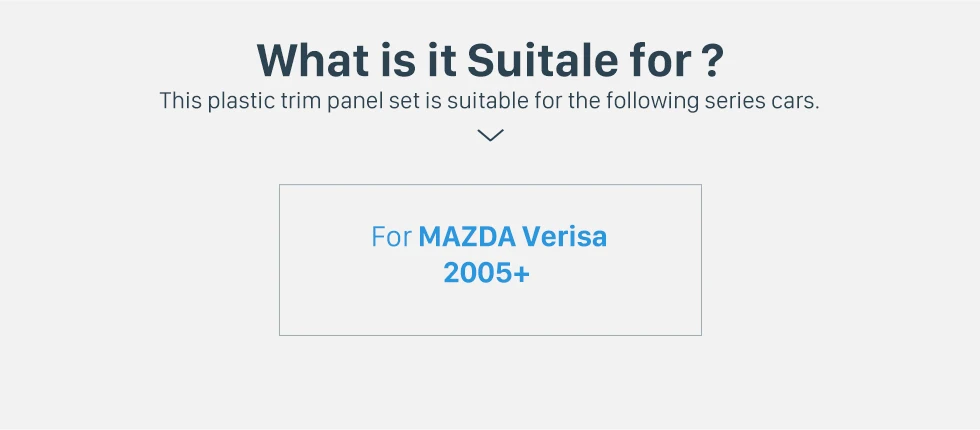Click the downward chevron below the subtitle
Screen dimensions: 980x430
490,135
